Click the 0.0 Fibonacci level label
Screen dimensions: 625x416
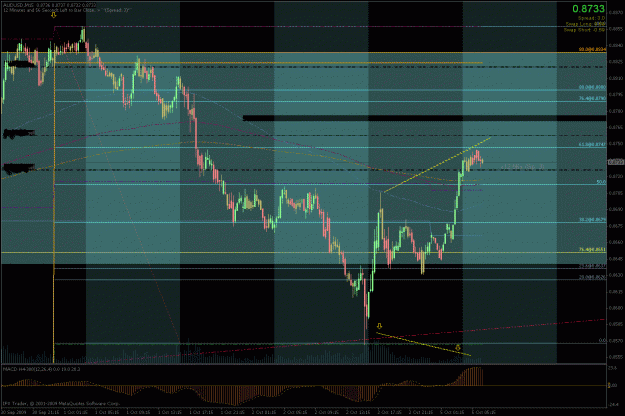tap(602, 341)
